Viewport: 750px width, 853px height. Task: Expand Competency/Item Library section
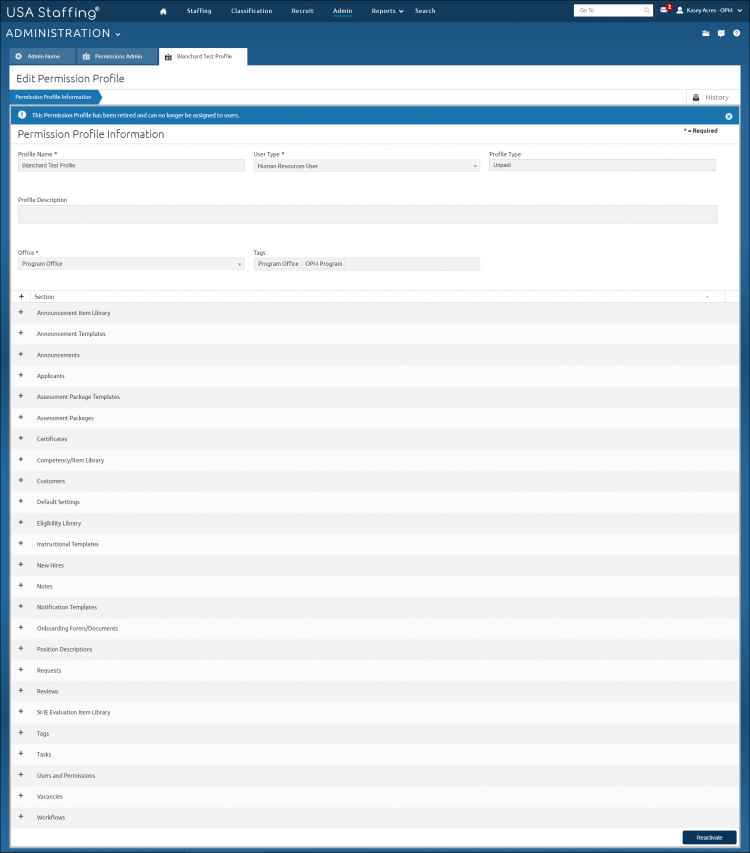tap(21, 459)
